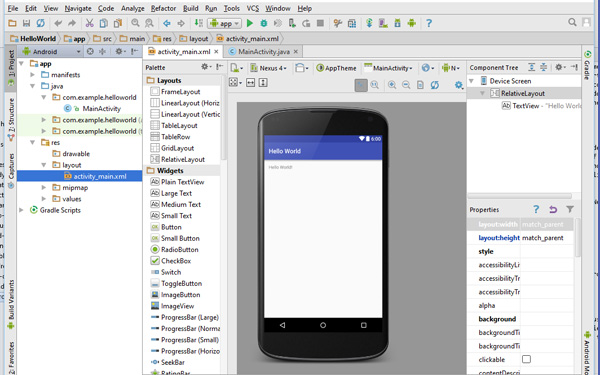Image resolution: width=600 pixels, height=375 pixels.
Task: Click the Properties filter funnel icon
Action: 570,209
